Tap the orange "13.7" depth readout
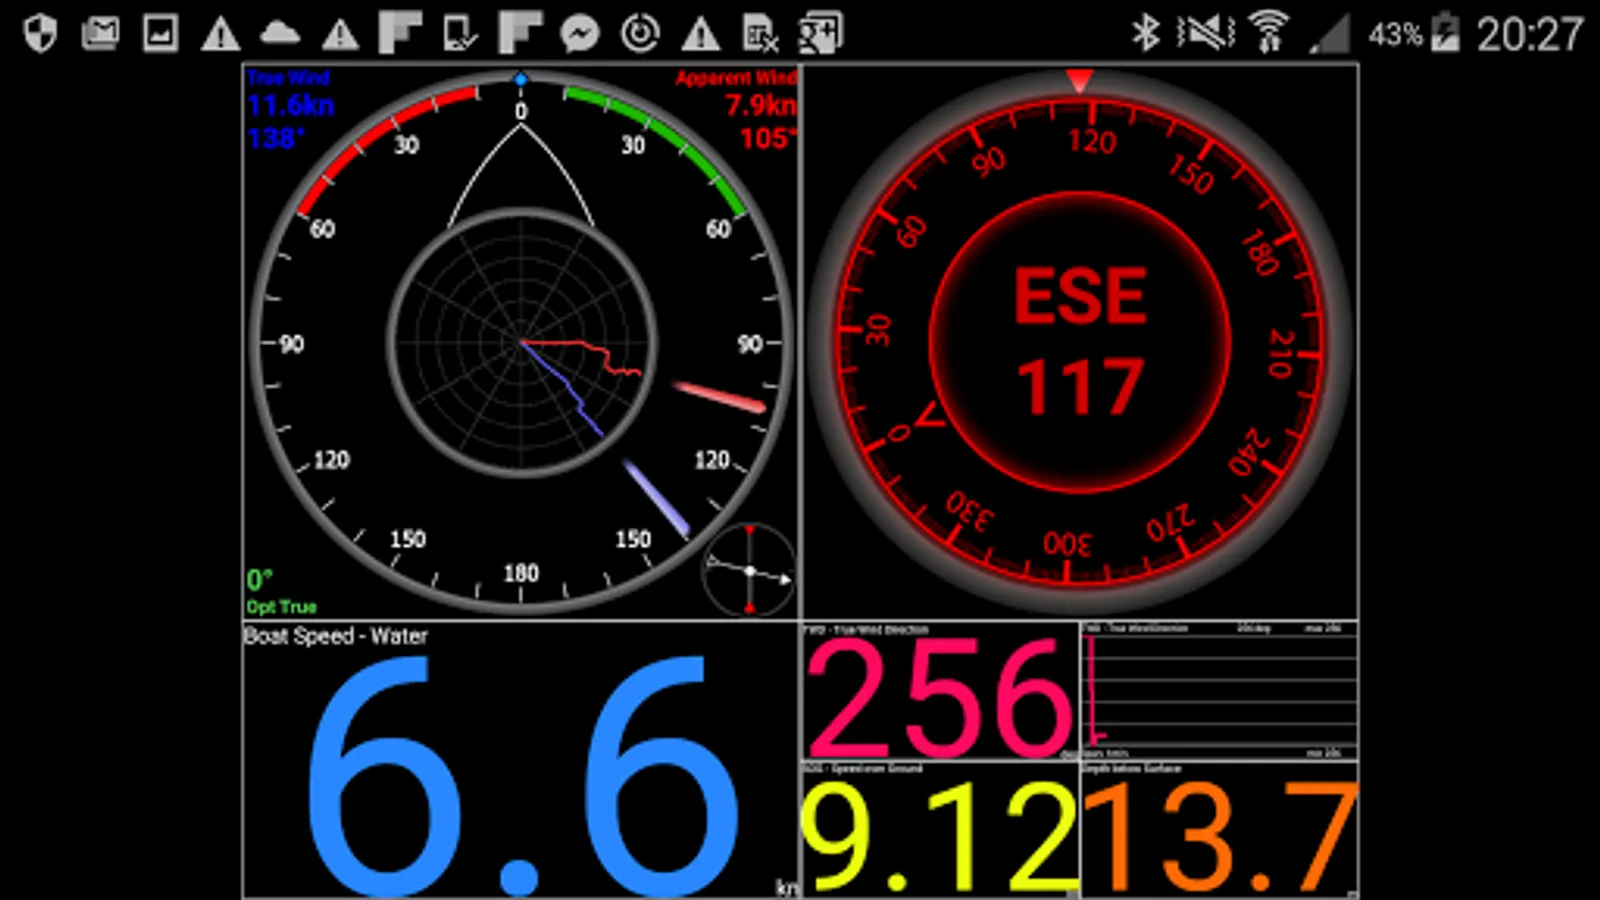Screen dimensions: 1600x900 [x=1220, y=837]
